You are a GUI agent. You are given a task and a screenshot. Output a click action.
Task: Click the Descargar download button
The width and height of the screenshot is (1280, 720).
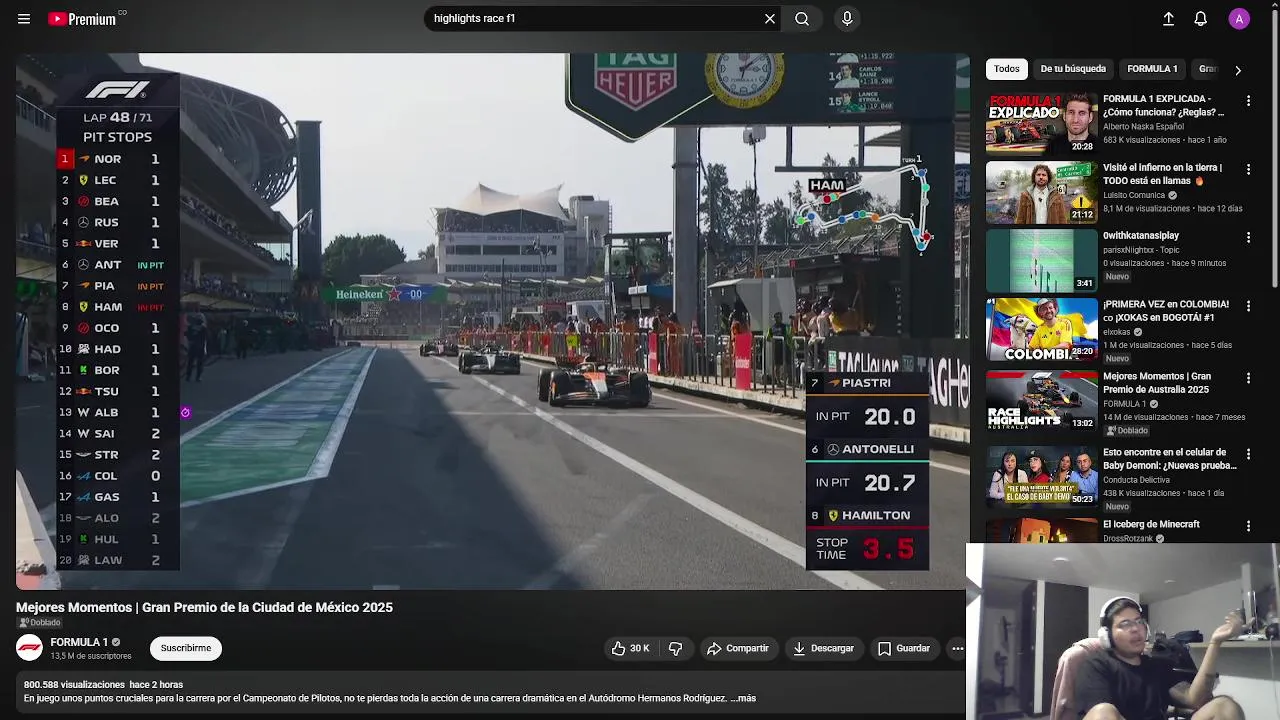pyautogui.click(x=823, y=648)
